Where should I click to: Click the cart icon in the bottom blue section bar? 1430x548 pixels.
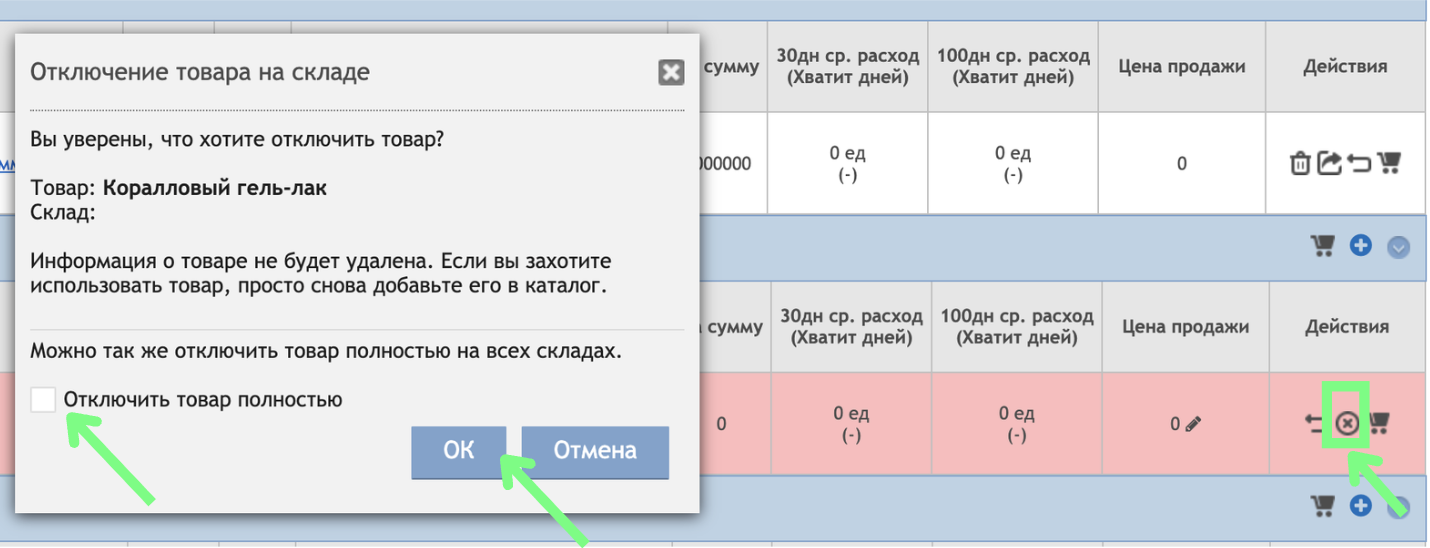coord(1323,507)
